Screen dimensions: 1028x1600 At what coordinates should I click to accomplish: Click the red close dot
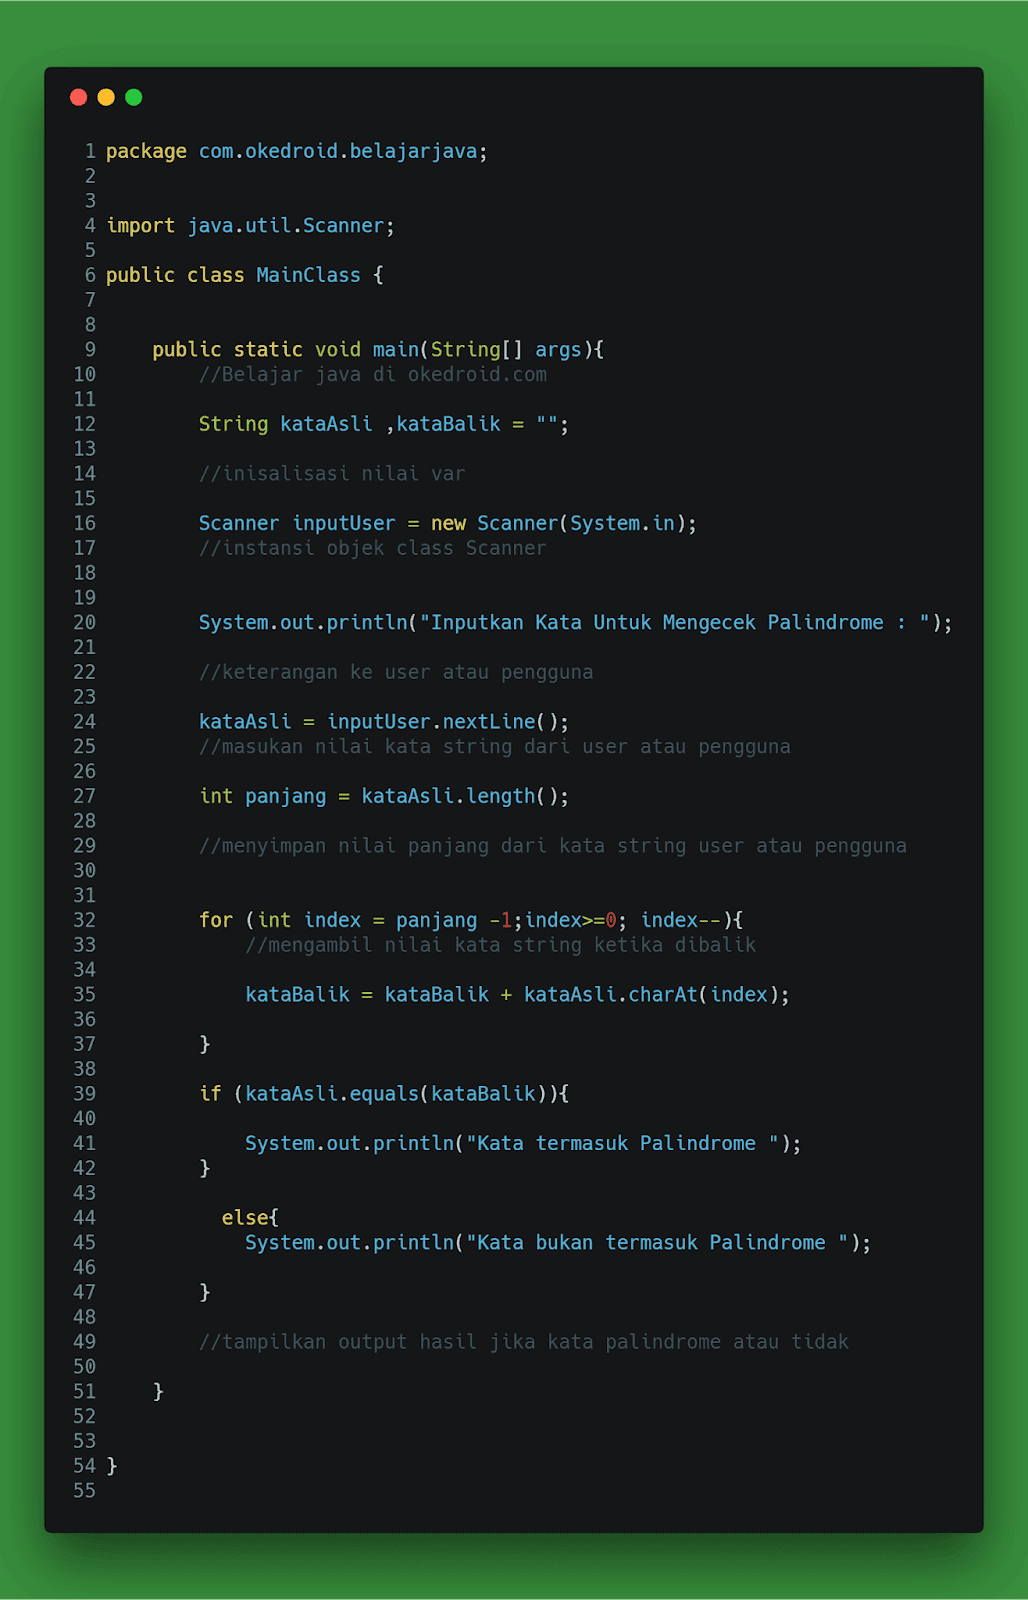tap(79, 97)
